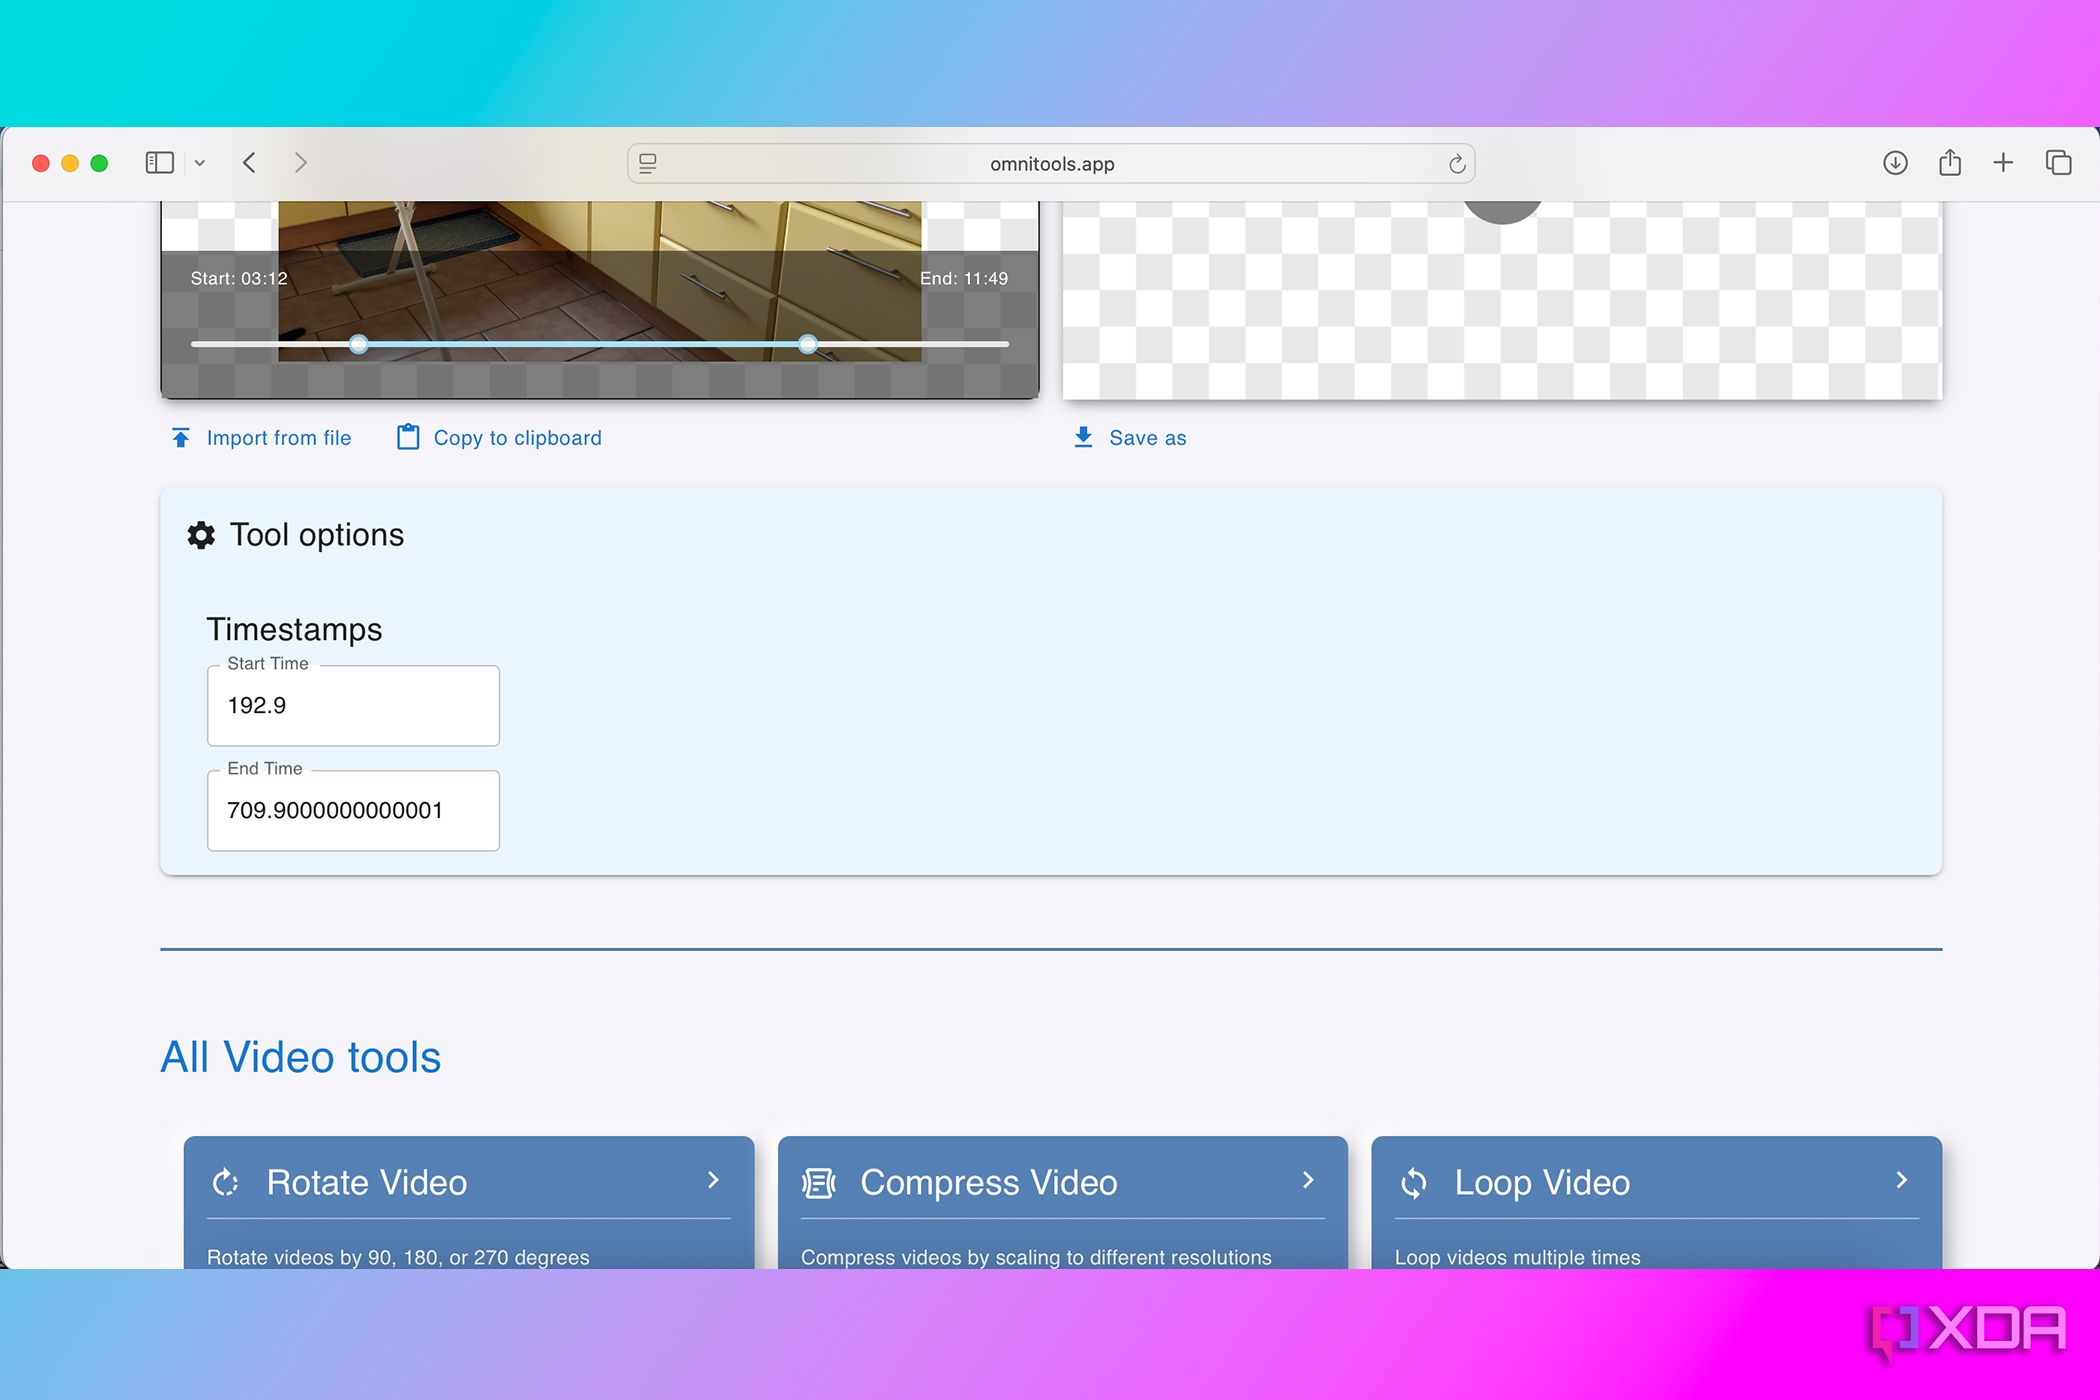Focus the omnitools.app address bar
The height and width of the screenshot is (1400, 2100).
click(1051, 163)
